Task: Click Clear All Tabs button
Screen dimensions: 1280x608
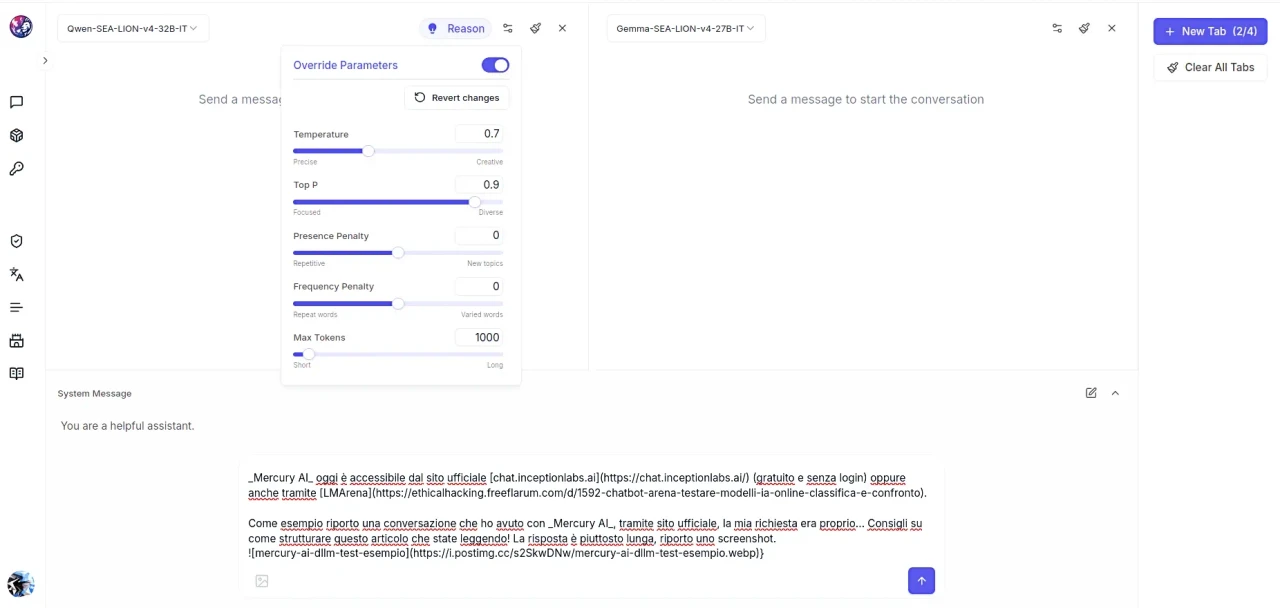Action: [1210, 67]
